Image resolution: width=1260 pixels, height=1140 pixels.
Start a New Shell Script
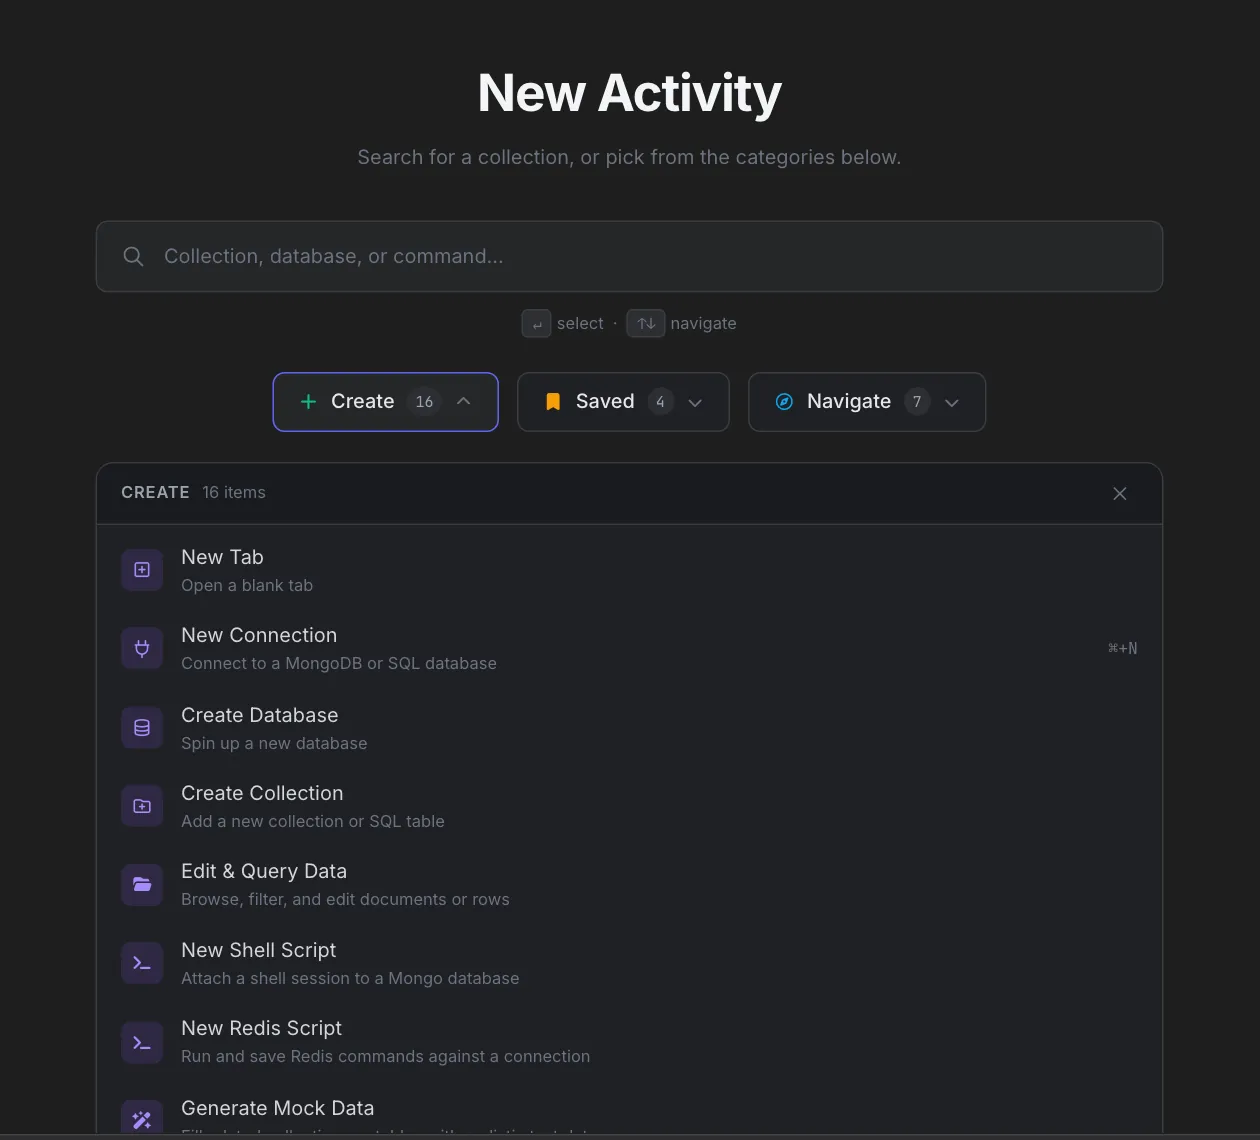pyautogui.click(x=629, y=963)
